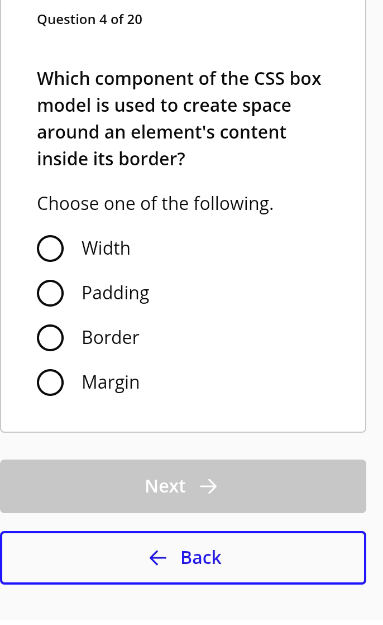
Task: Mark the Margin radio button
Action: coord(50,382)
